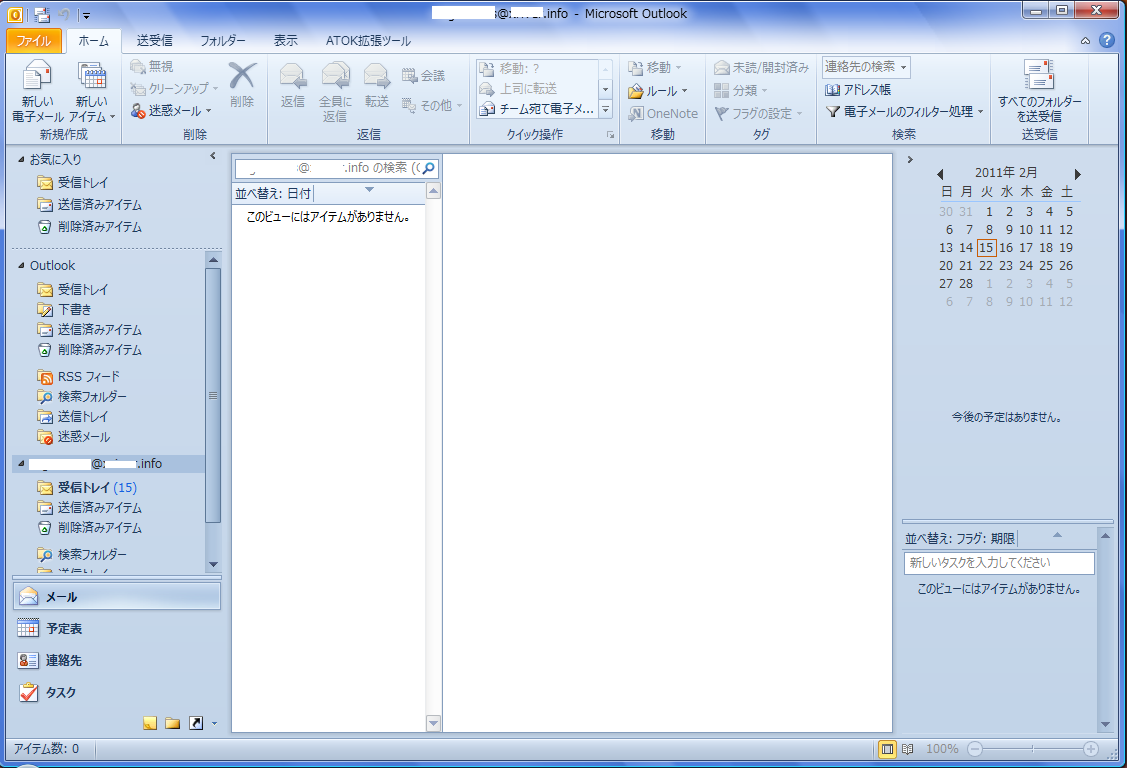Image resolution: width=1127 pixels, height=768 pixels.
Task: Open the アドレス帳 address book
Action: [858, 90]
